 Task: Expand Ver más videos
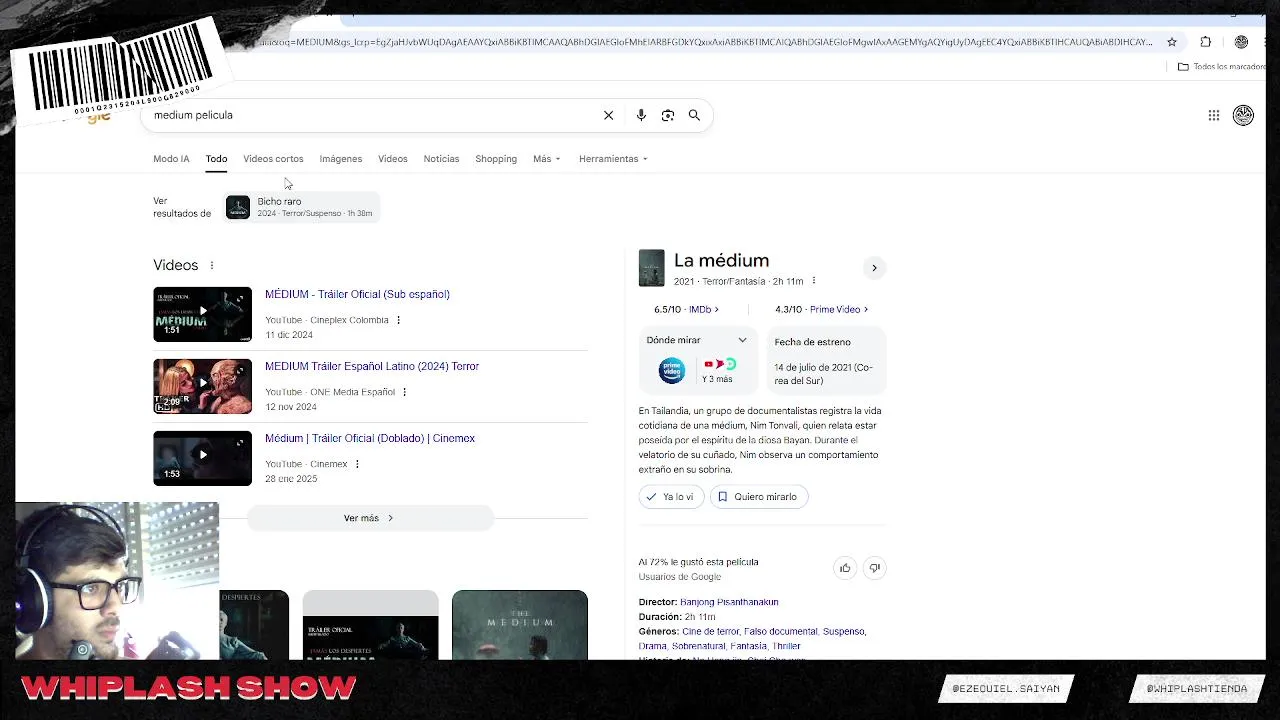[370, 518]
